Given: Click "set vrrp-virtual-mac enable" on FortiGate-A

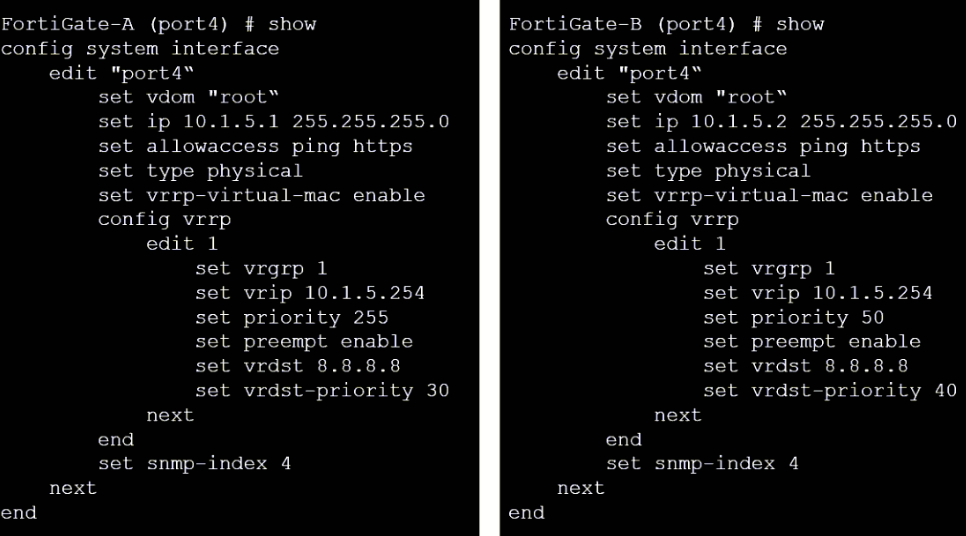Looking at the screenshot, I should point(261,195).
